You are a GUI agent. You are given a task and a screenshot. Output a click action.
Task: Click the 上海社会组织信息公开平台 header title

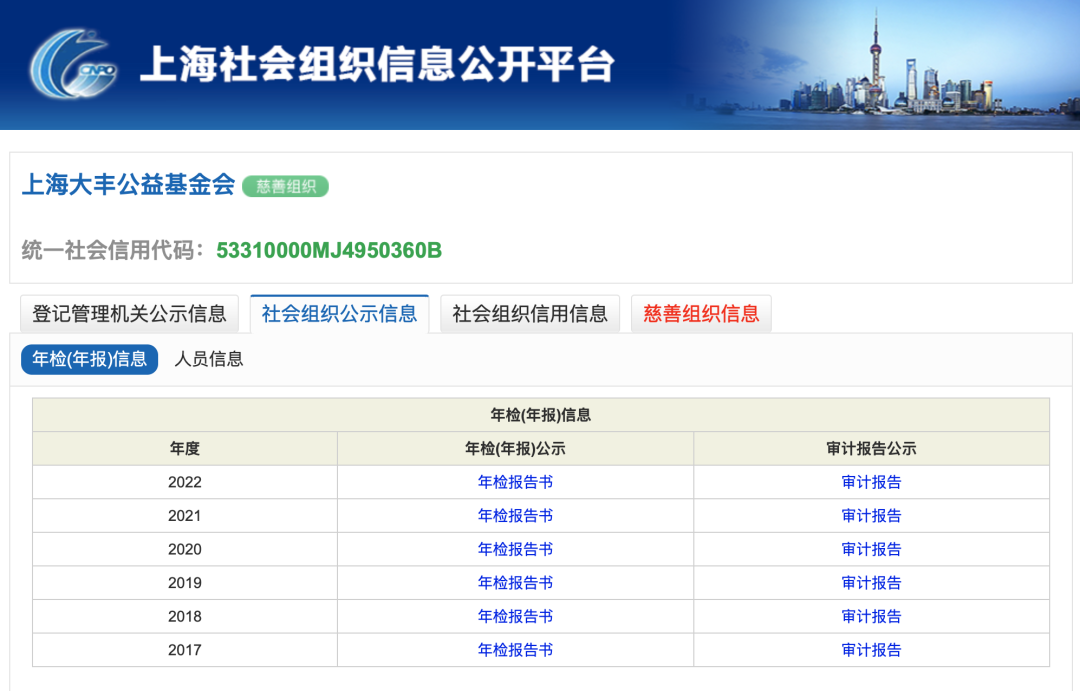point(377,65)
